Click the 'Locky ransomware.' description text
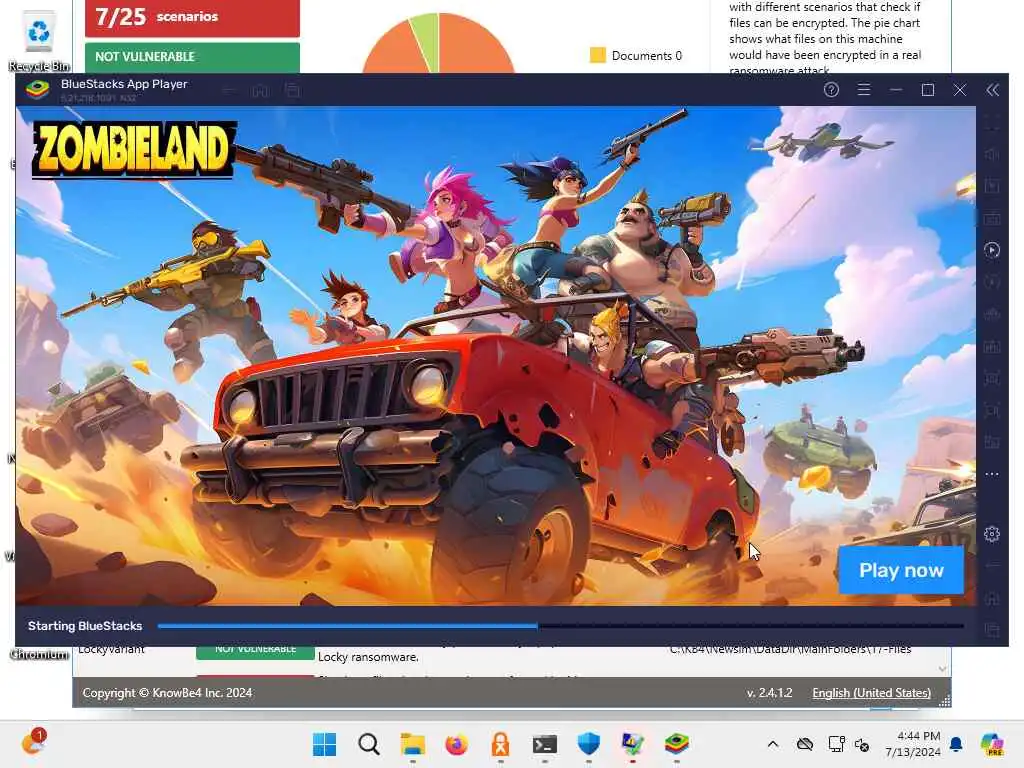1024x768 pixels. click(x=368, y=657)
